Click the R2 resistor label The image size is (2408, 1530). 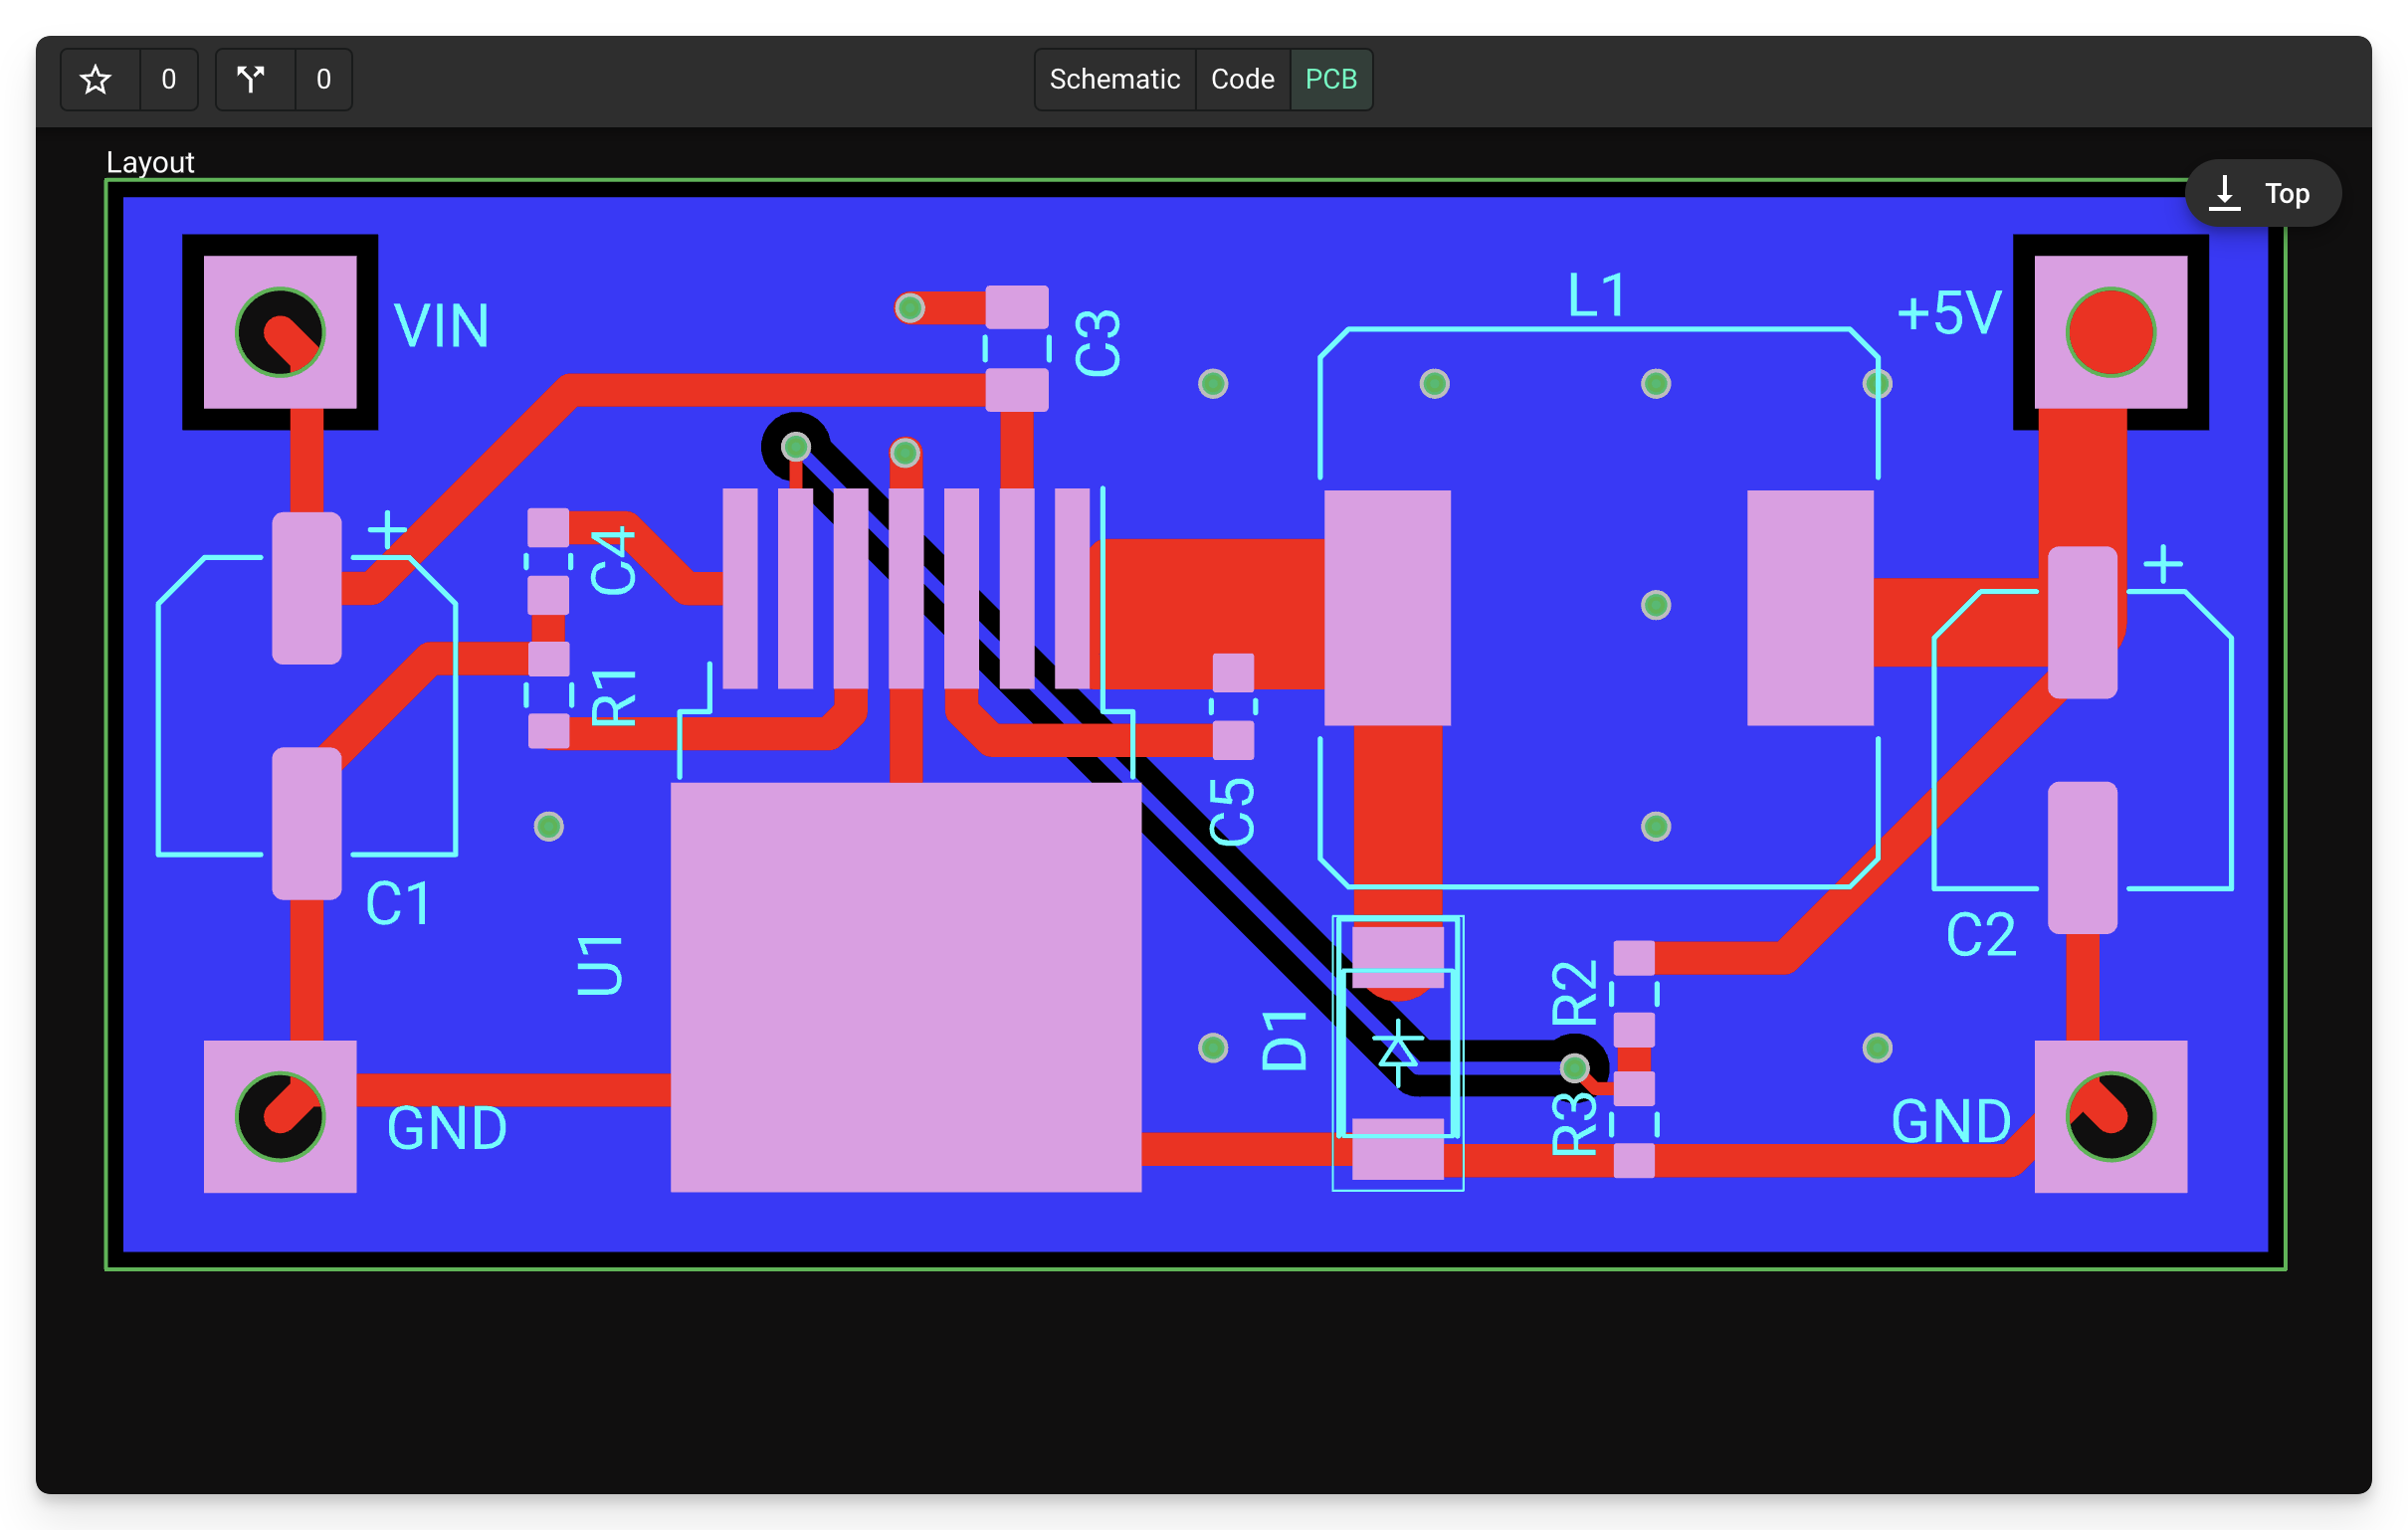[x=1575, y=994]
